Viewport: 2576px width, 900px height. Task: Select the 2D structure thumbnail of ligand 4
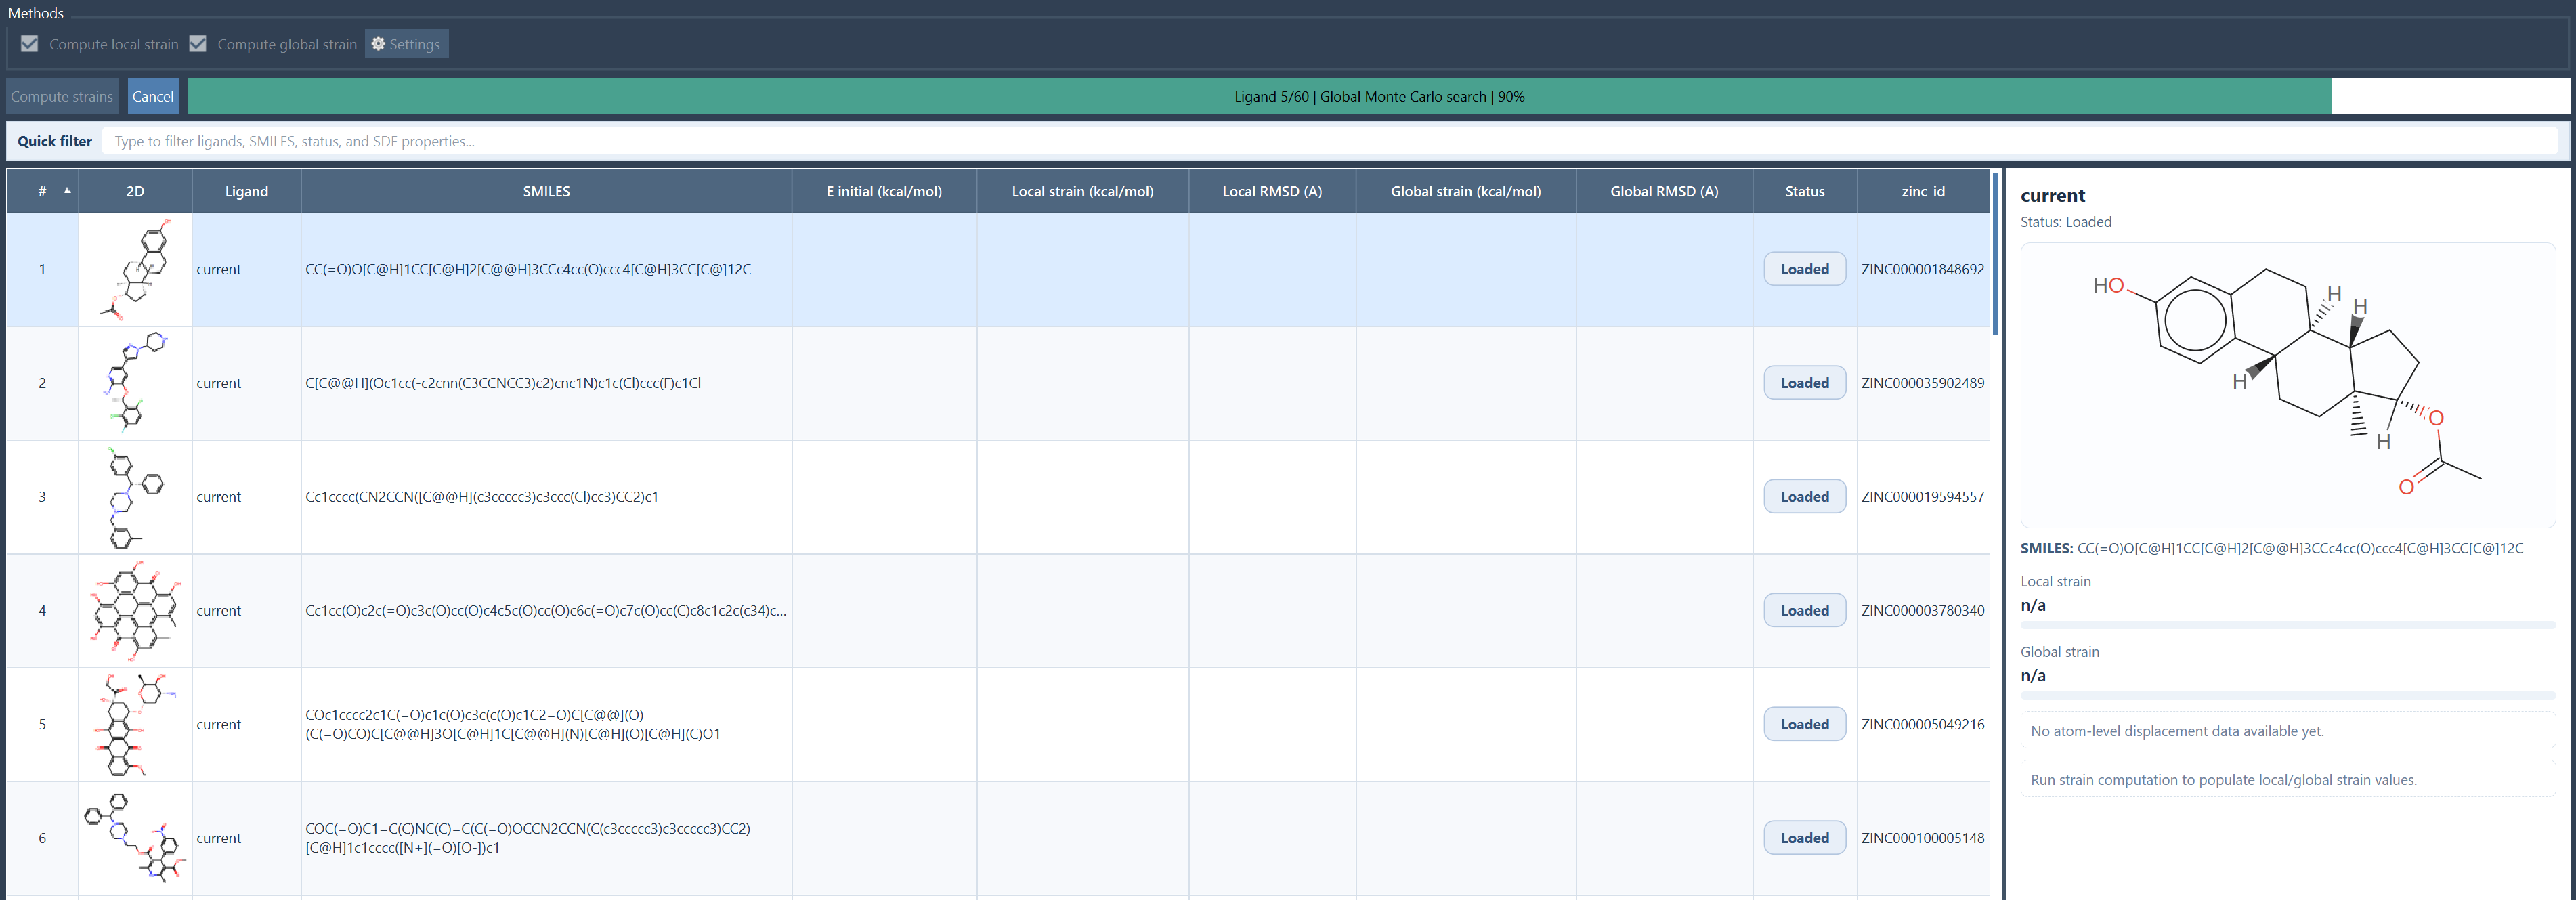[x=135, y=610]
